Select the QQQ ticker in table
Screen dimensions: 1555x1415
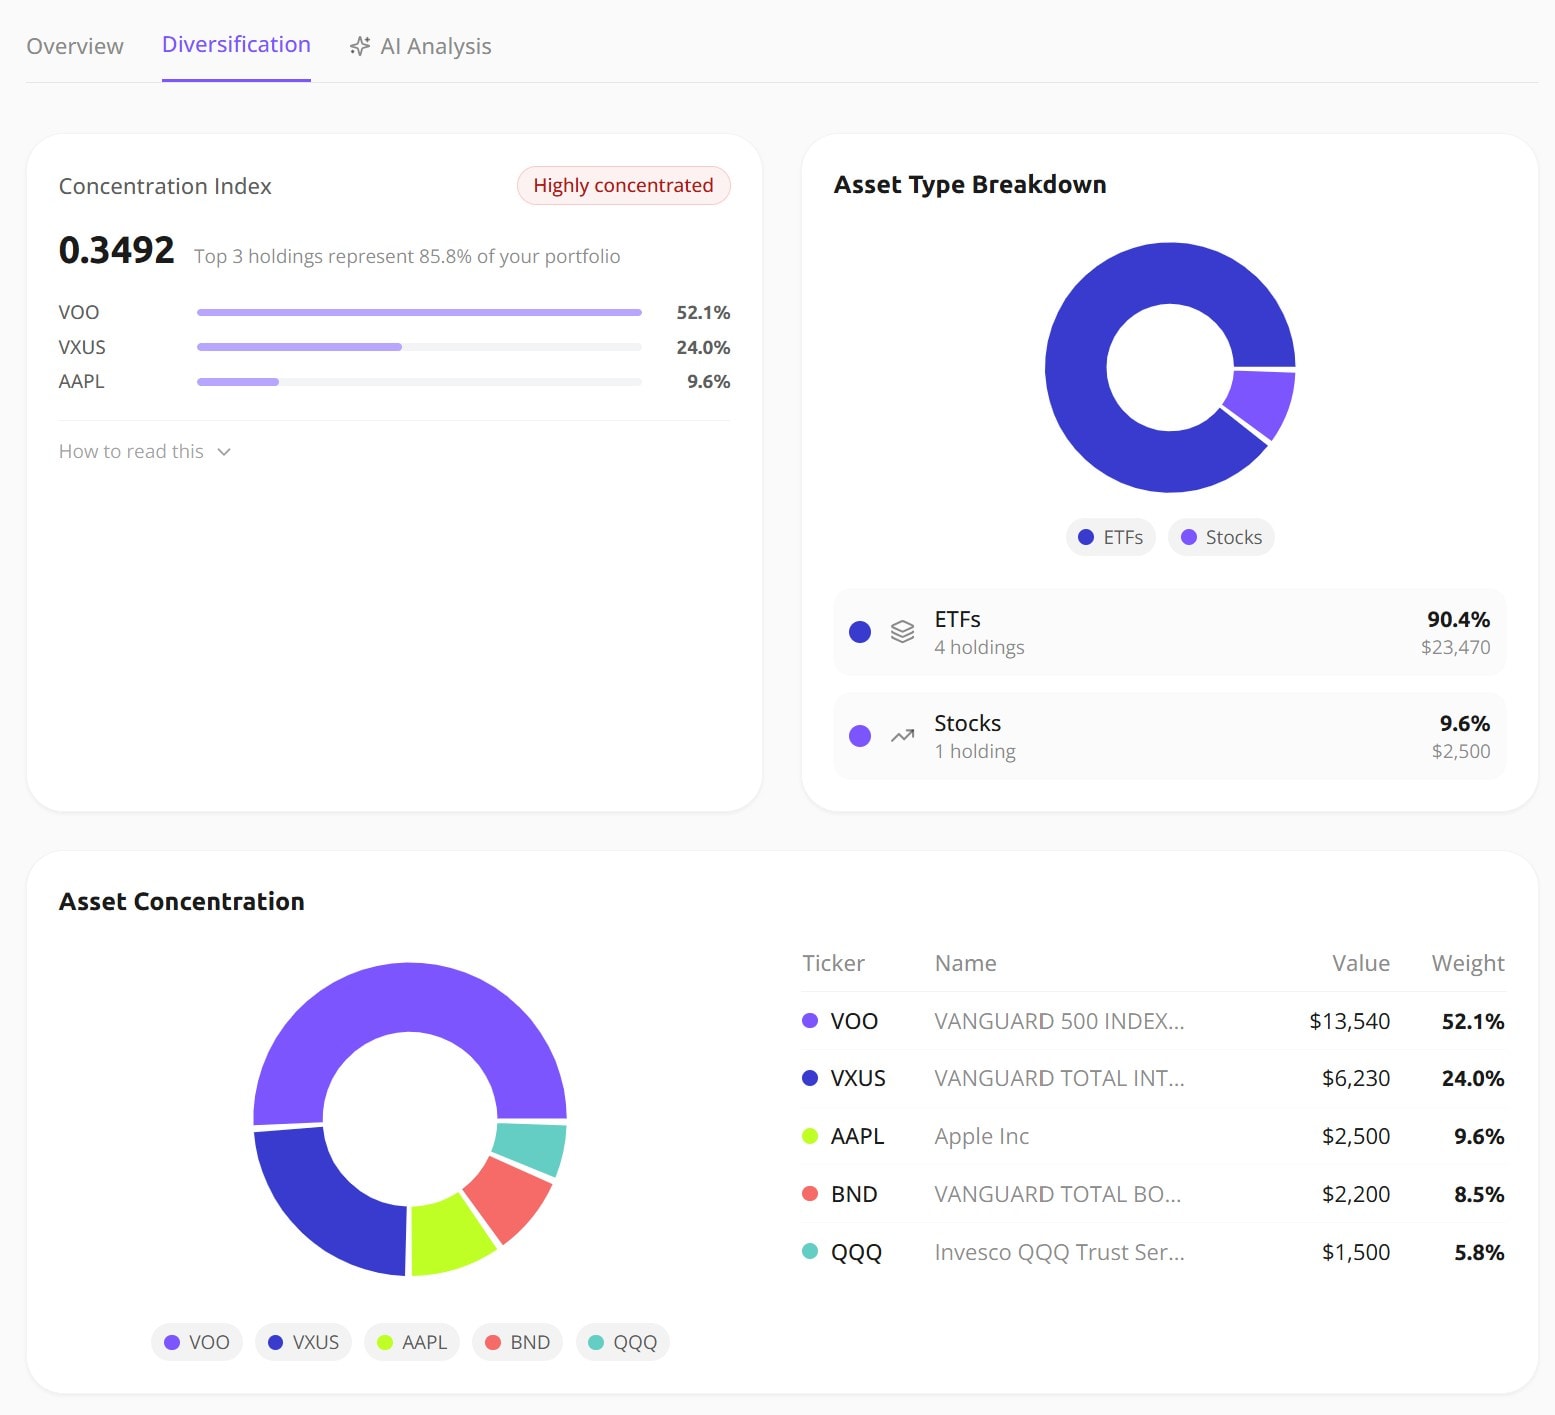(856, 1252)
